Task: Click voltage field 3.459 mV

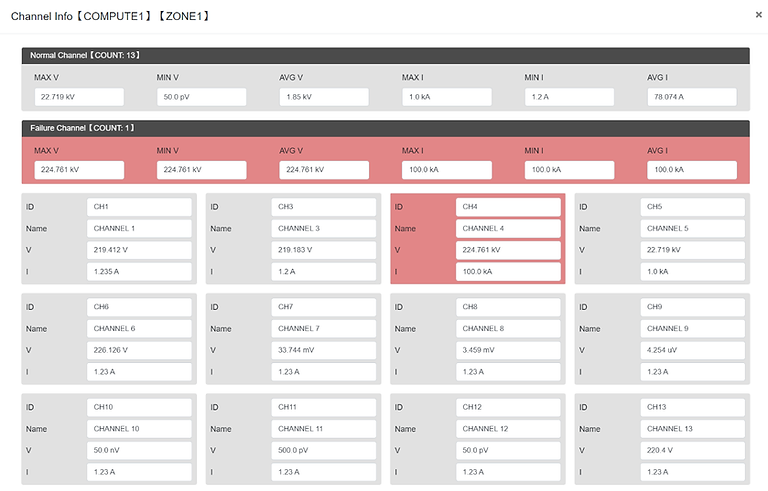Action: [x=508, y=350]
